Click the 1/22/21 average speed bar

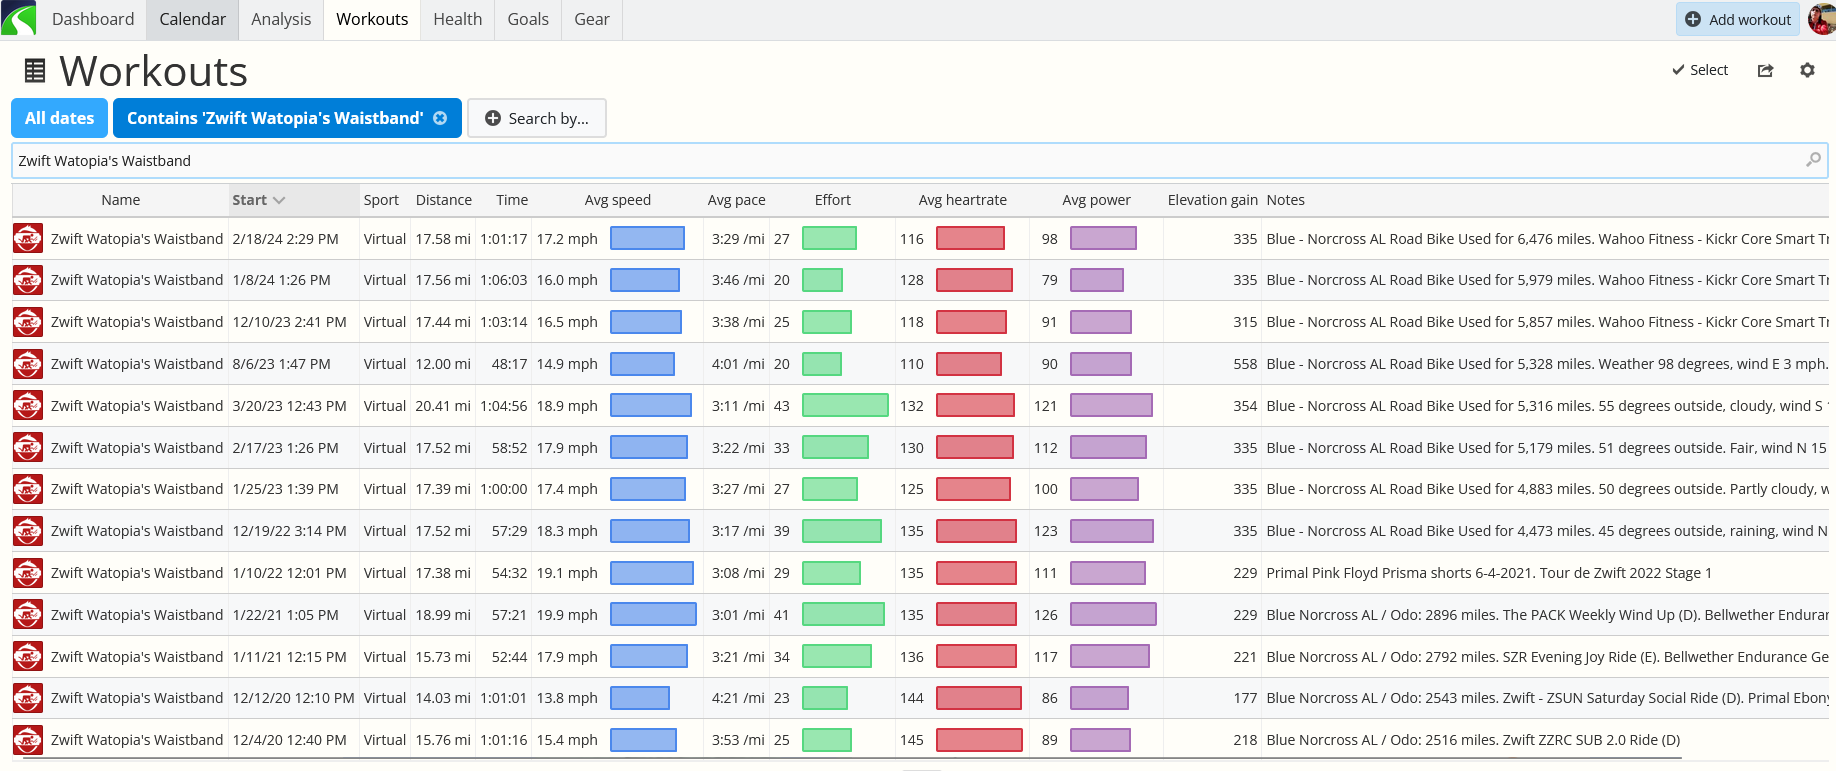pyautogui.click(x=653, y=615)
